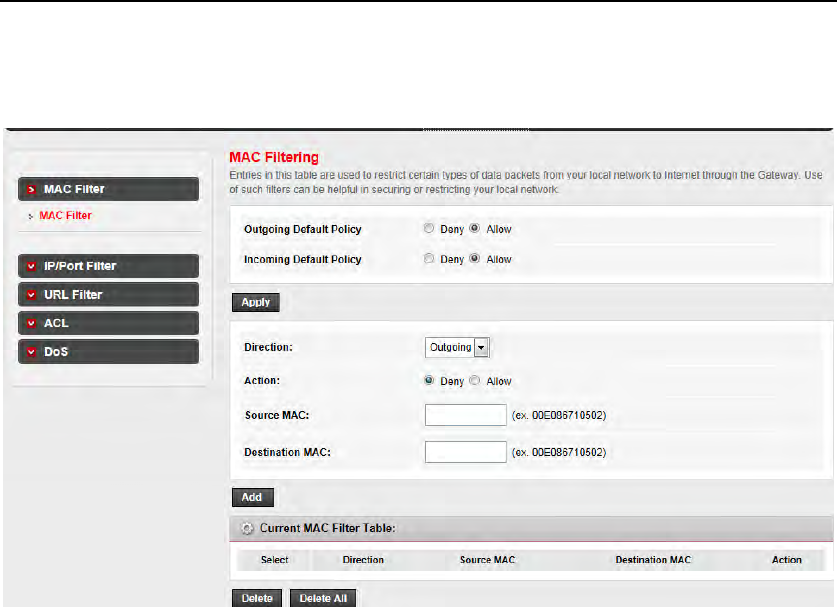Click the Select column header
The width and height of the screenshot is (837, 607).
coord(274,560)
